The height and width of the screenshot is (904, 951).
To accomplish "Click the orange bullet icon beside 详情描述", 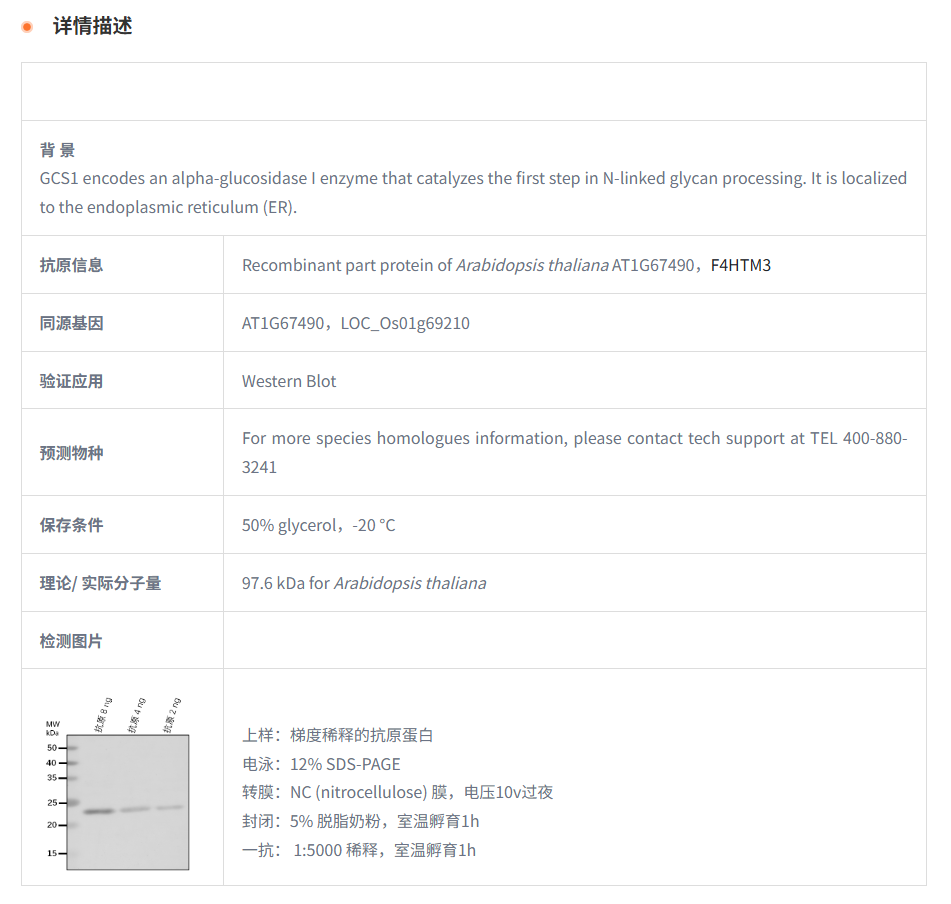I will coord(27,27).
